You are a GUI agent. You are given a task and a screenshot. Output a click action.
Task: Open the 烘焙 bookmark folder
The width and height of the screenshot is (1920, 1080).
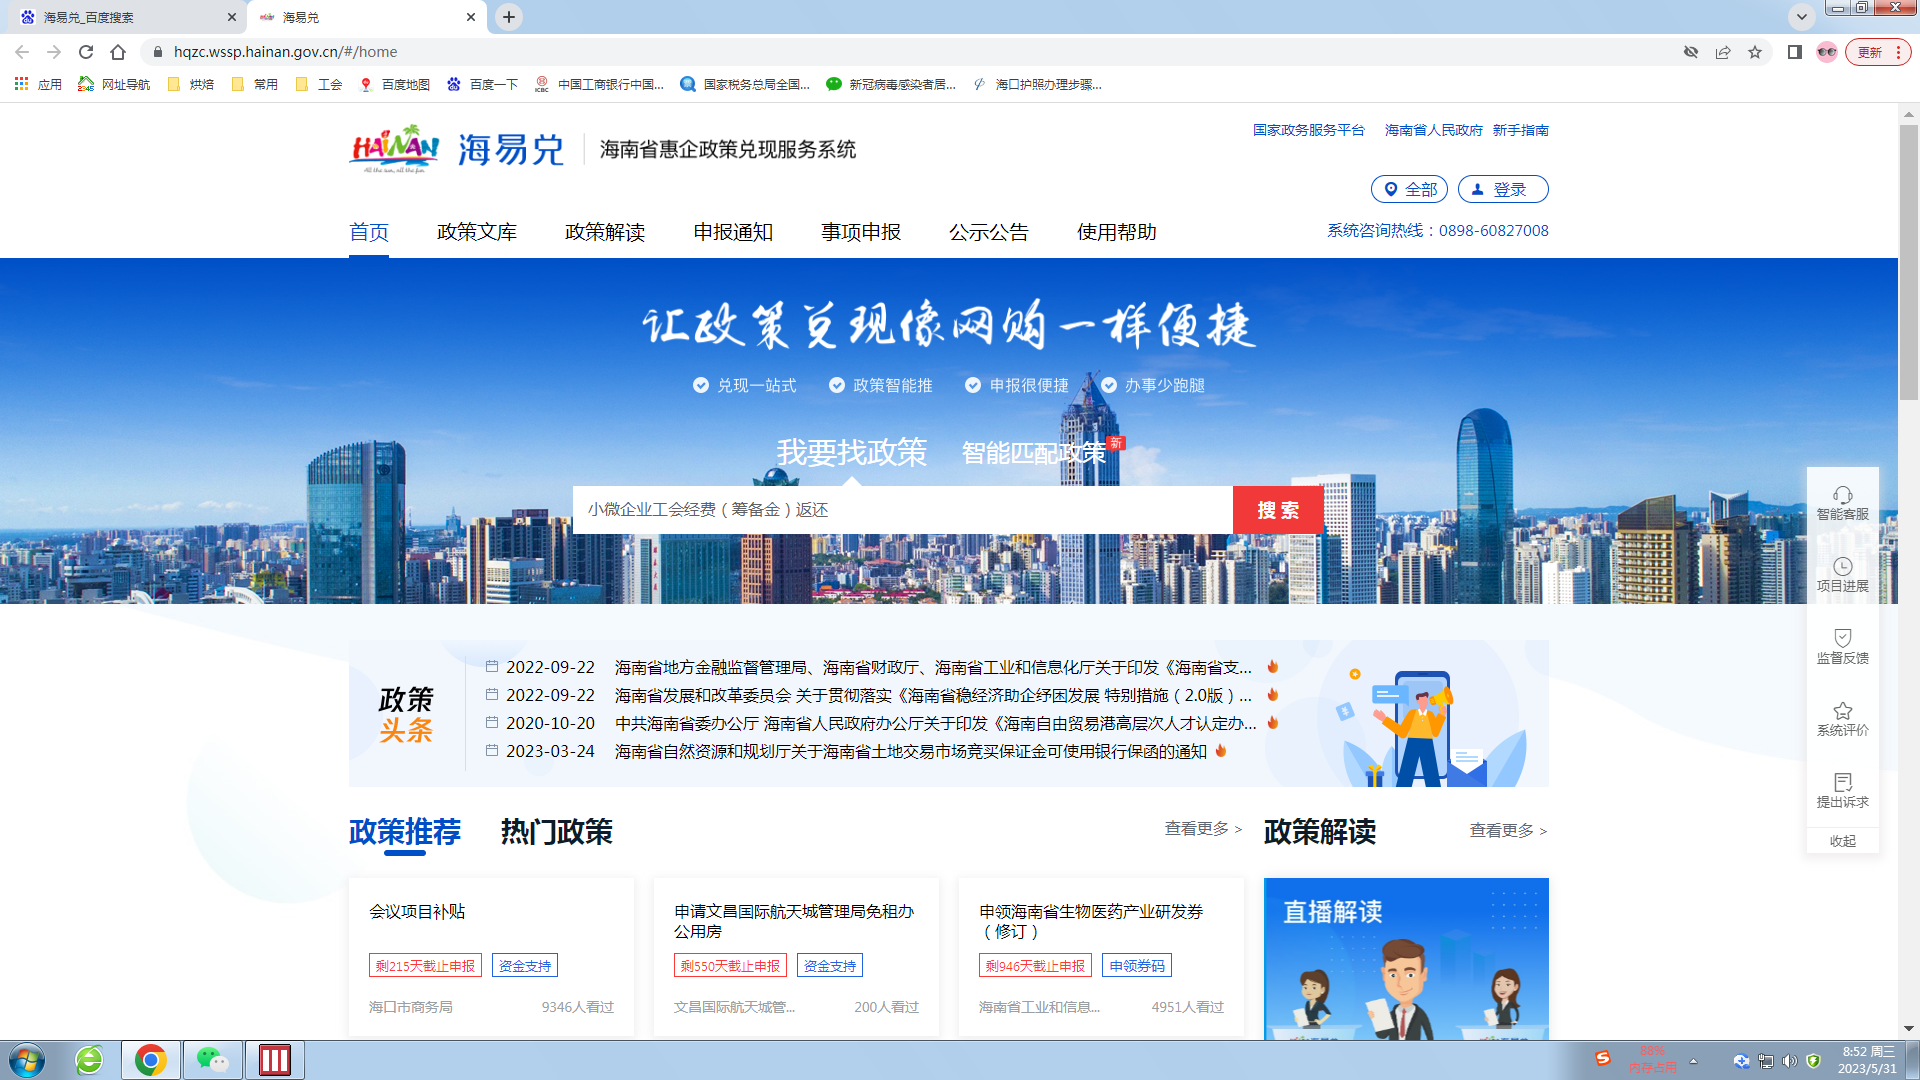click(x=191, y=85)
